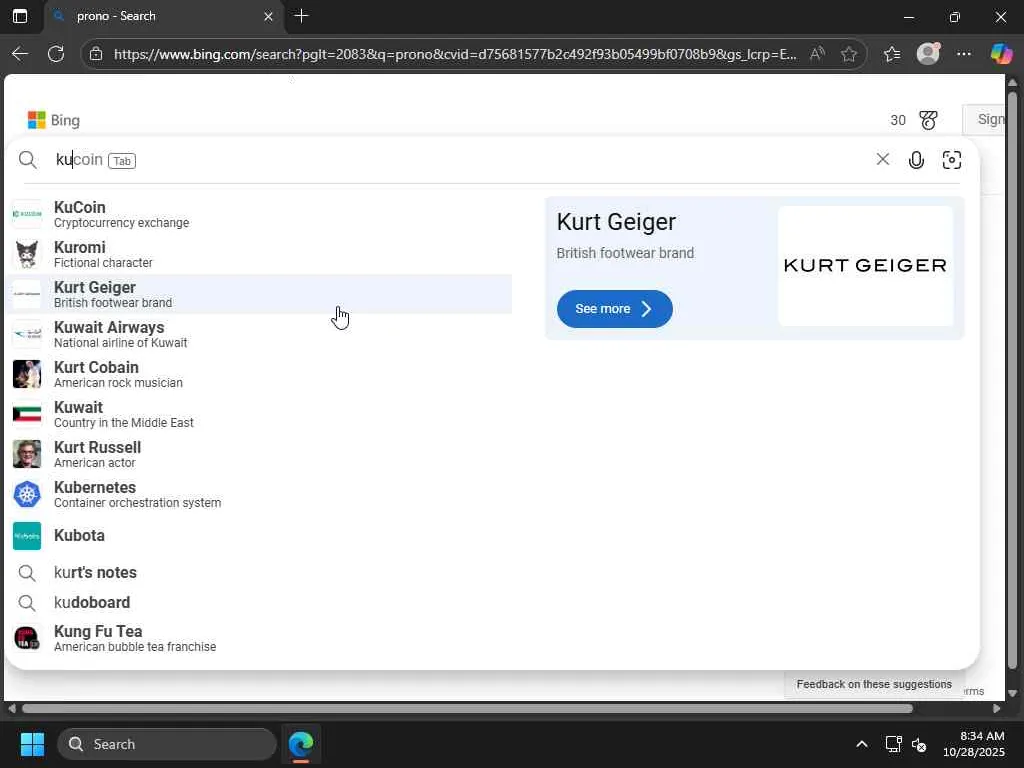This screenshot has height=768, width=1024.
Task: Select the prono - Search tab
Action: (x=165, y=16)
